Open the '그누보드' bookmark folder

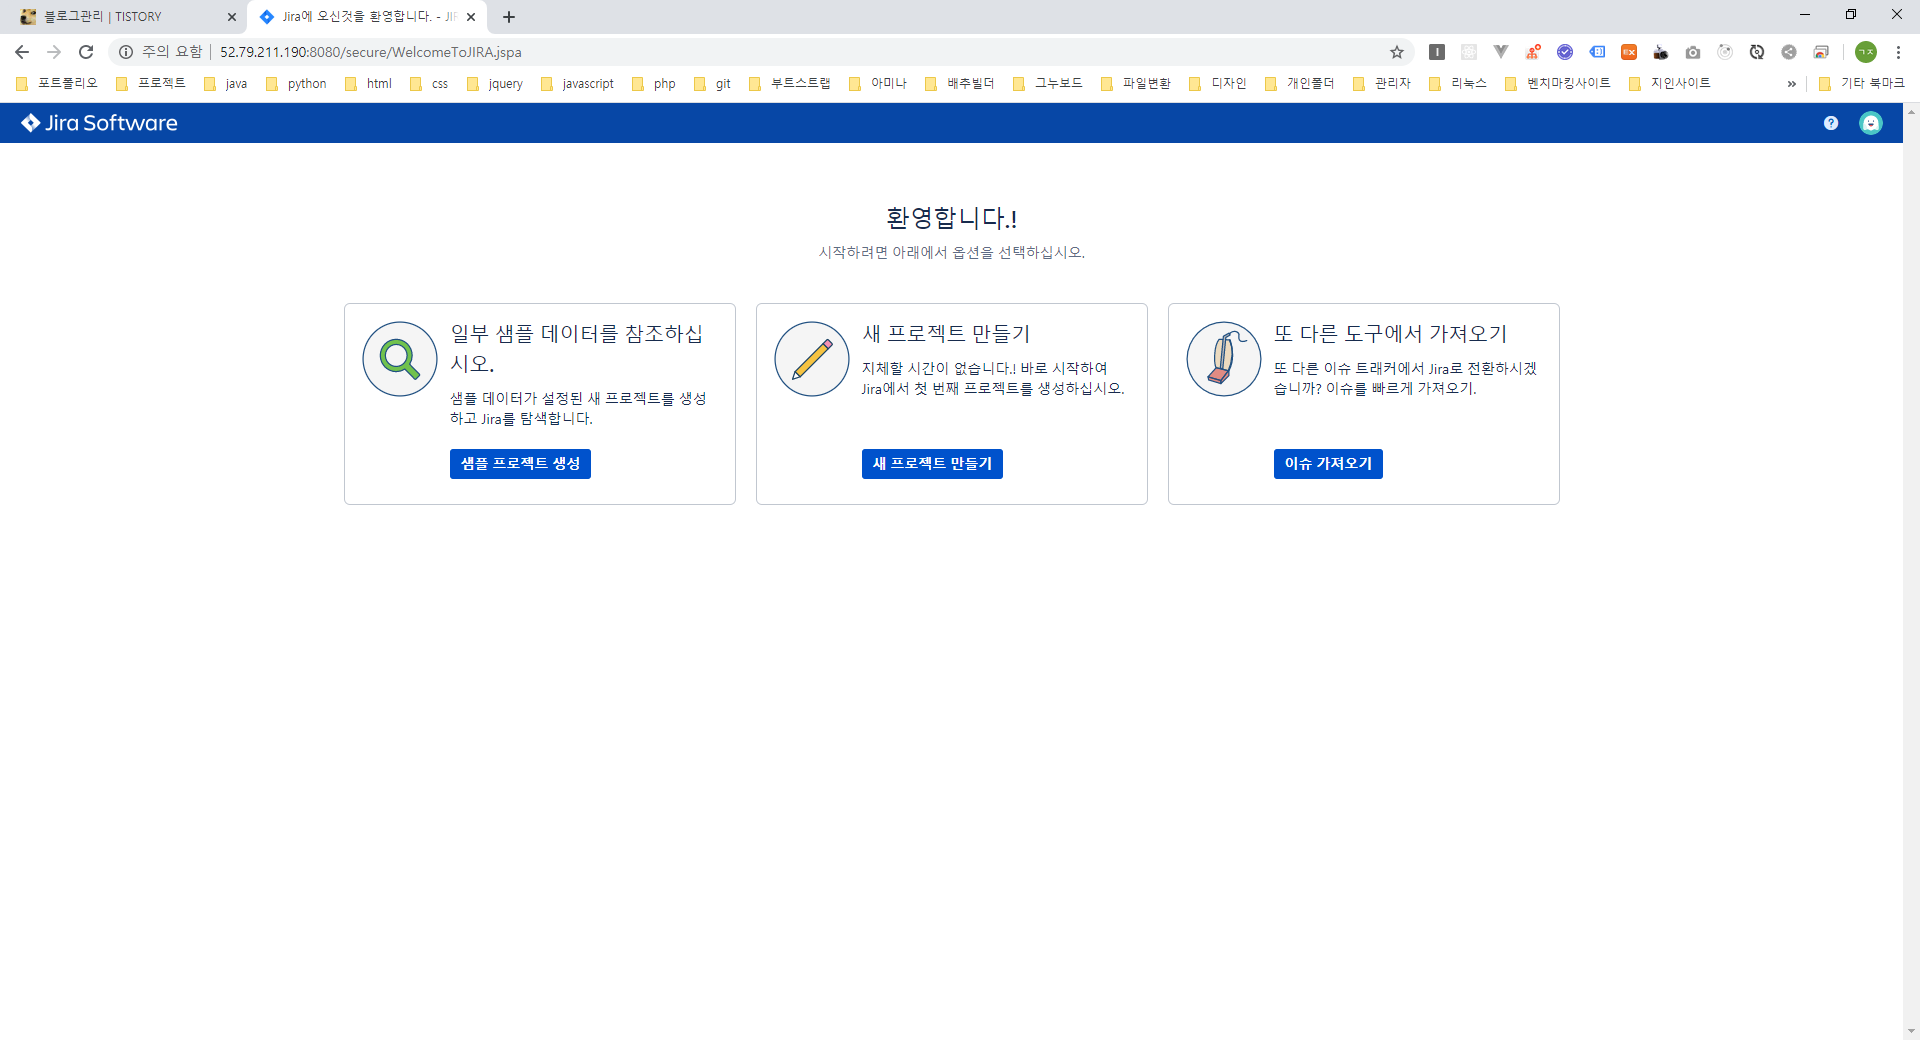[x=1048, y=84]
